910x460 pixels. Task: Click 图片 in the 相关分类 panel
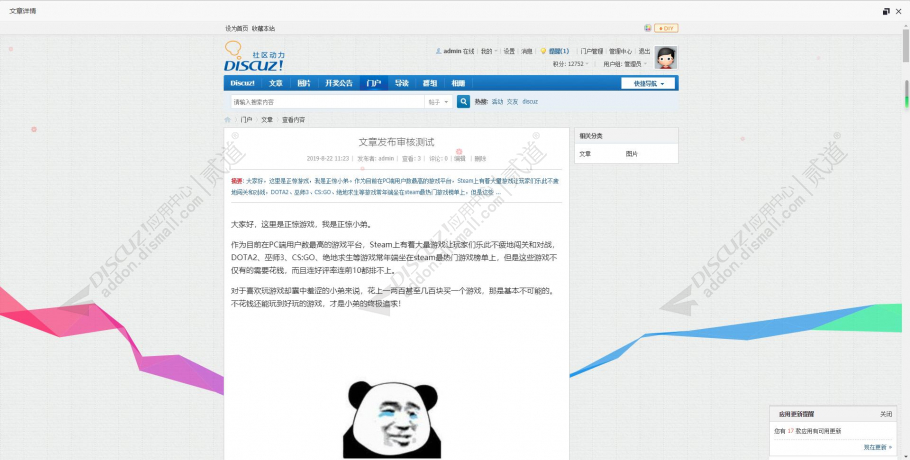(631, 154)
